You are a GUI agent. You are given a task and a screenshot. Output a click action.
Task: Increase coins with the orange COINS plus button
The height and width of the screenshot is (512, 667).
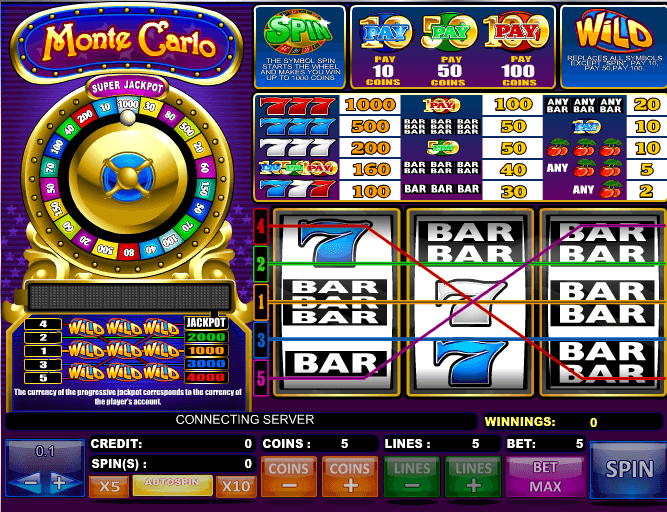[x=350, y=477]
